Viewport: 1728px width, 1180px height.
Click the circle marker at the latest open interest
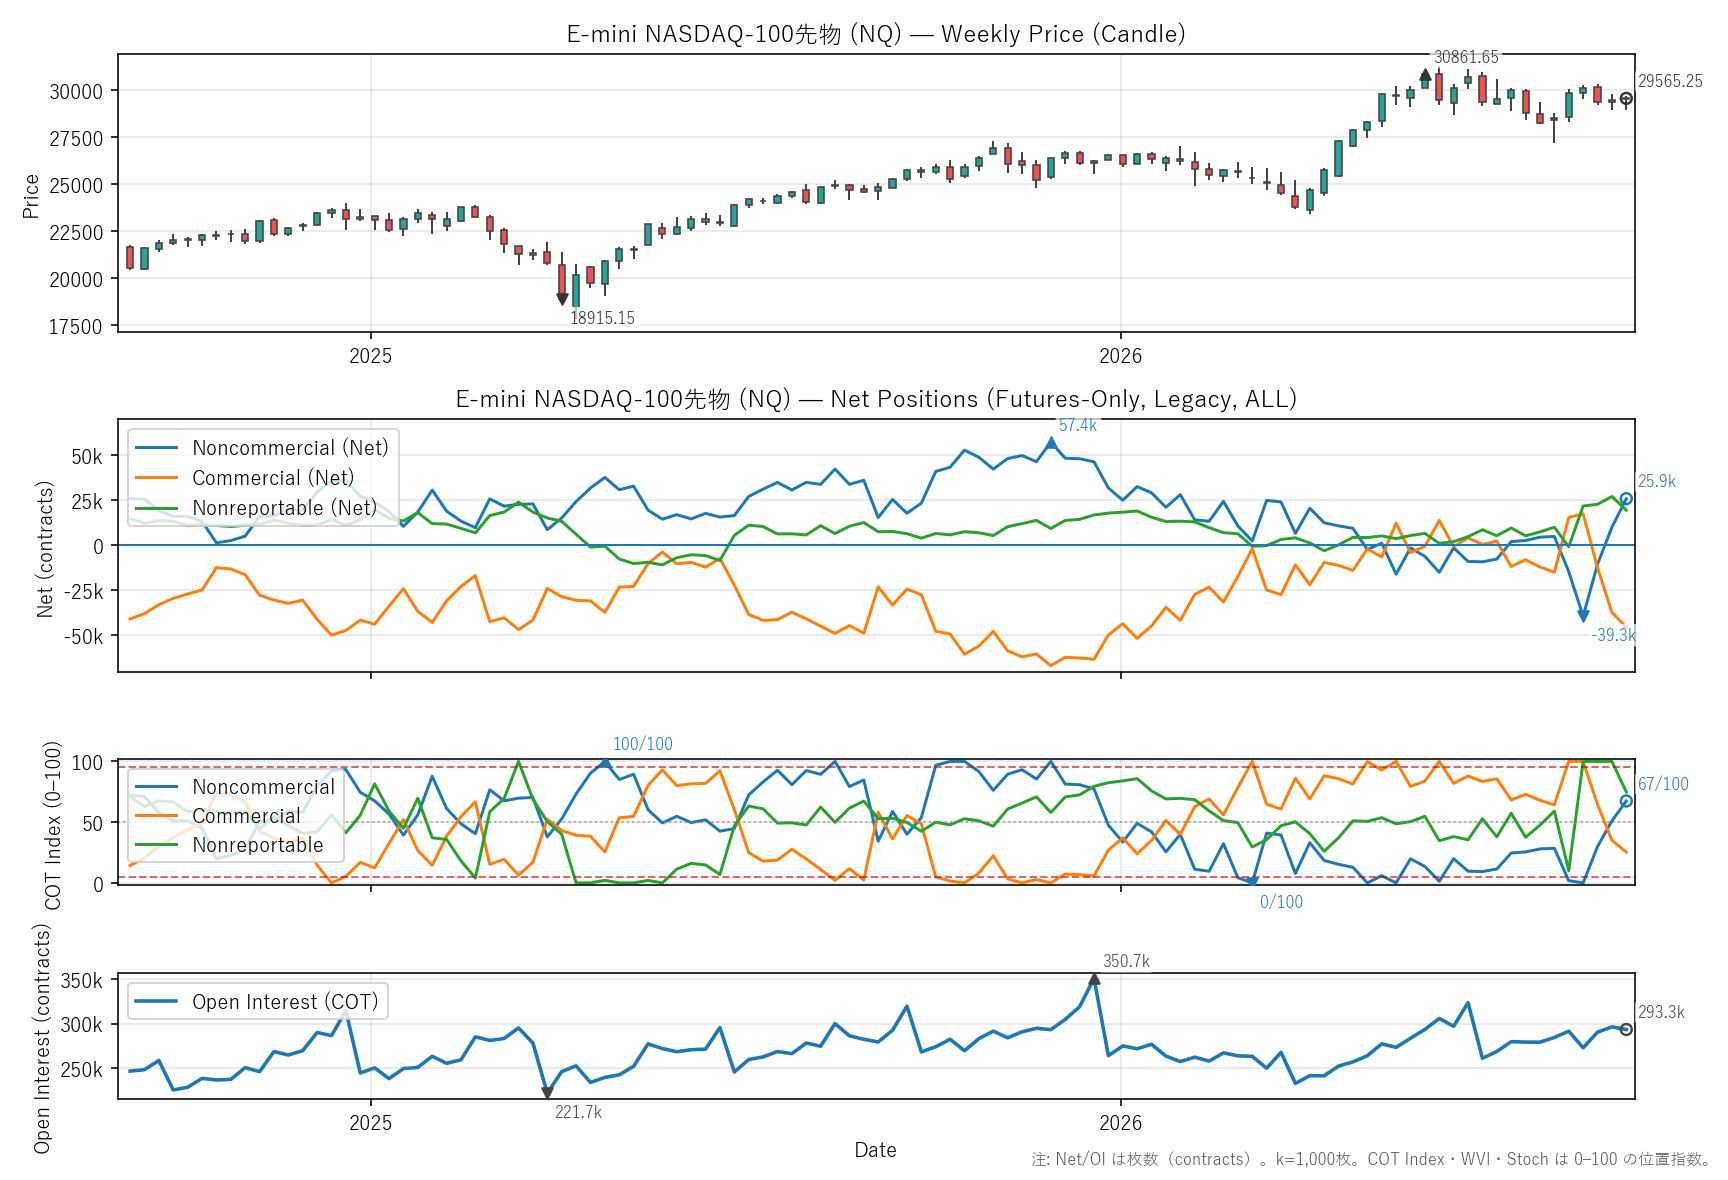click(1626, 1029)
